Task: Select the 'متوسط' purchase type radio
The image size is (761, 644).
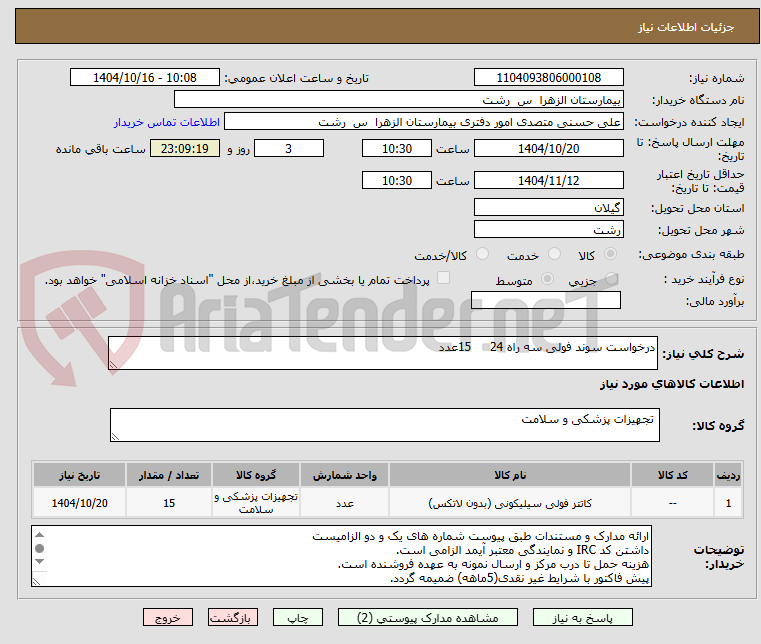Action: tap(547, 279)
